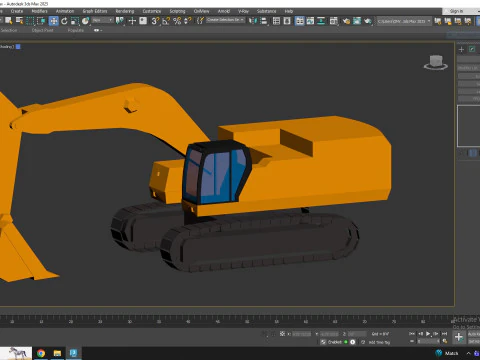Click the fourth project folder icon
Screen dimensions: 480x360
pos(468,21)
